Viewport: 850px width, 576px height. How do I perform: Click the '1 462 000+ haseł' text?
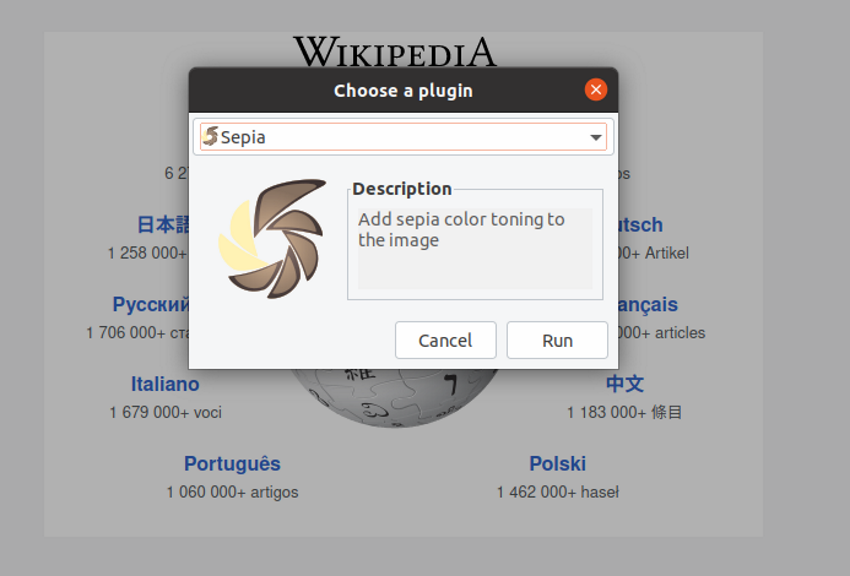[x=557, y=492]
